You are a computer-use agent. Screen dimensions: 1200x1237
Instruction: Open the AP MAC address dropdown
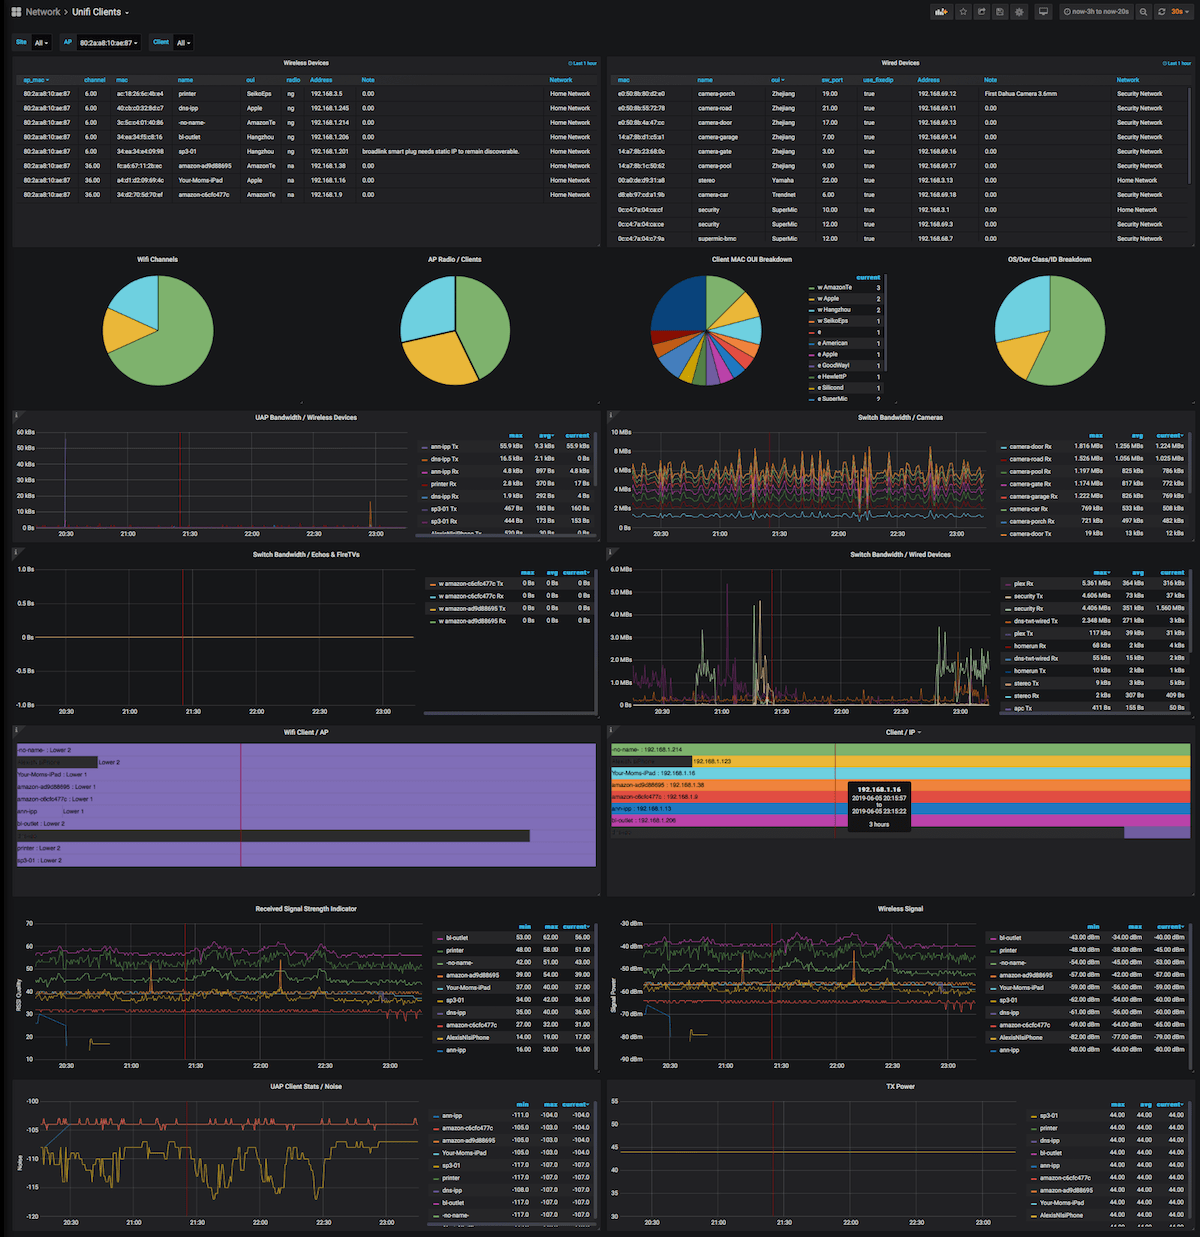point(108,43)
